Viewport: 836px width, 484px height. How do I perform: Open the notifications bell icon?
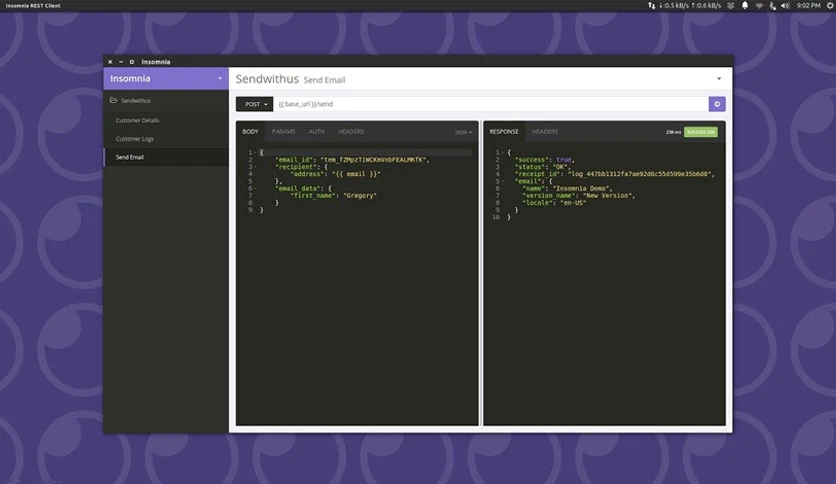pos(745,5)
